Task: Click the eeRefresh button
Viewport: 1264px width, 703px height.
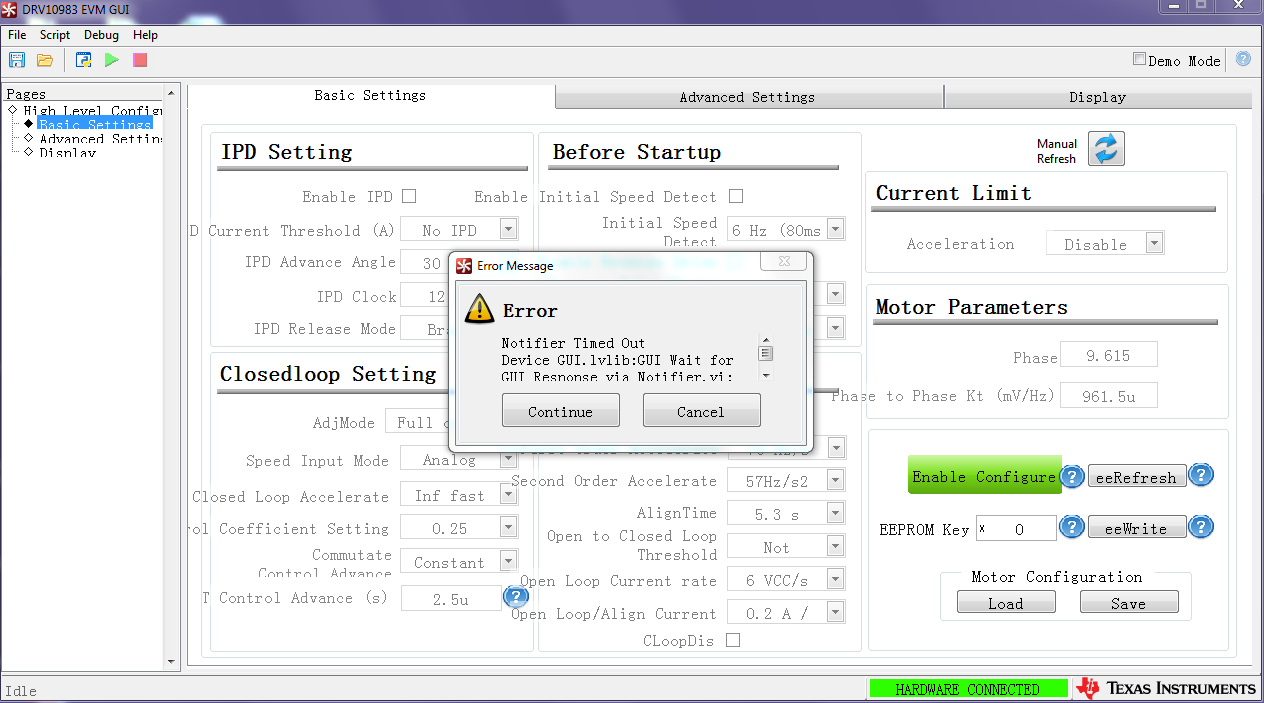Action: click(1136, 476)
